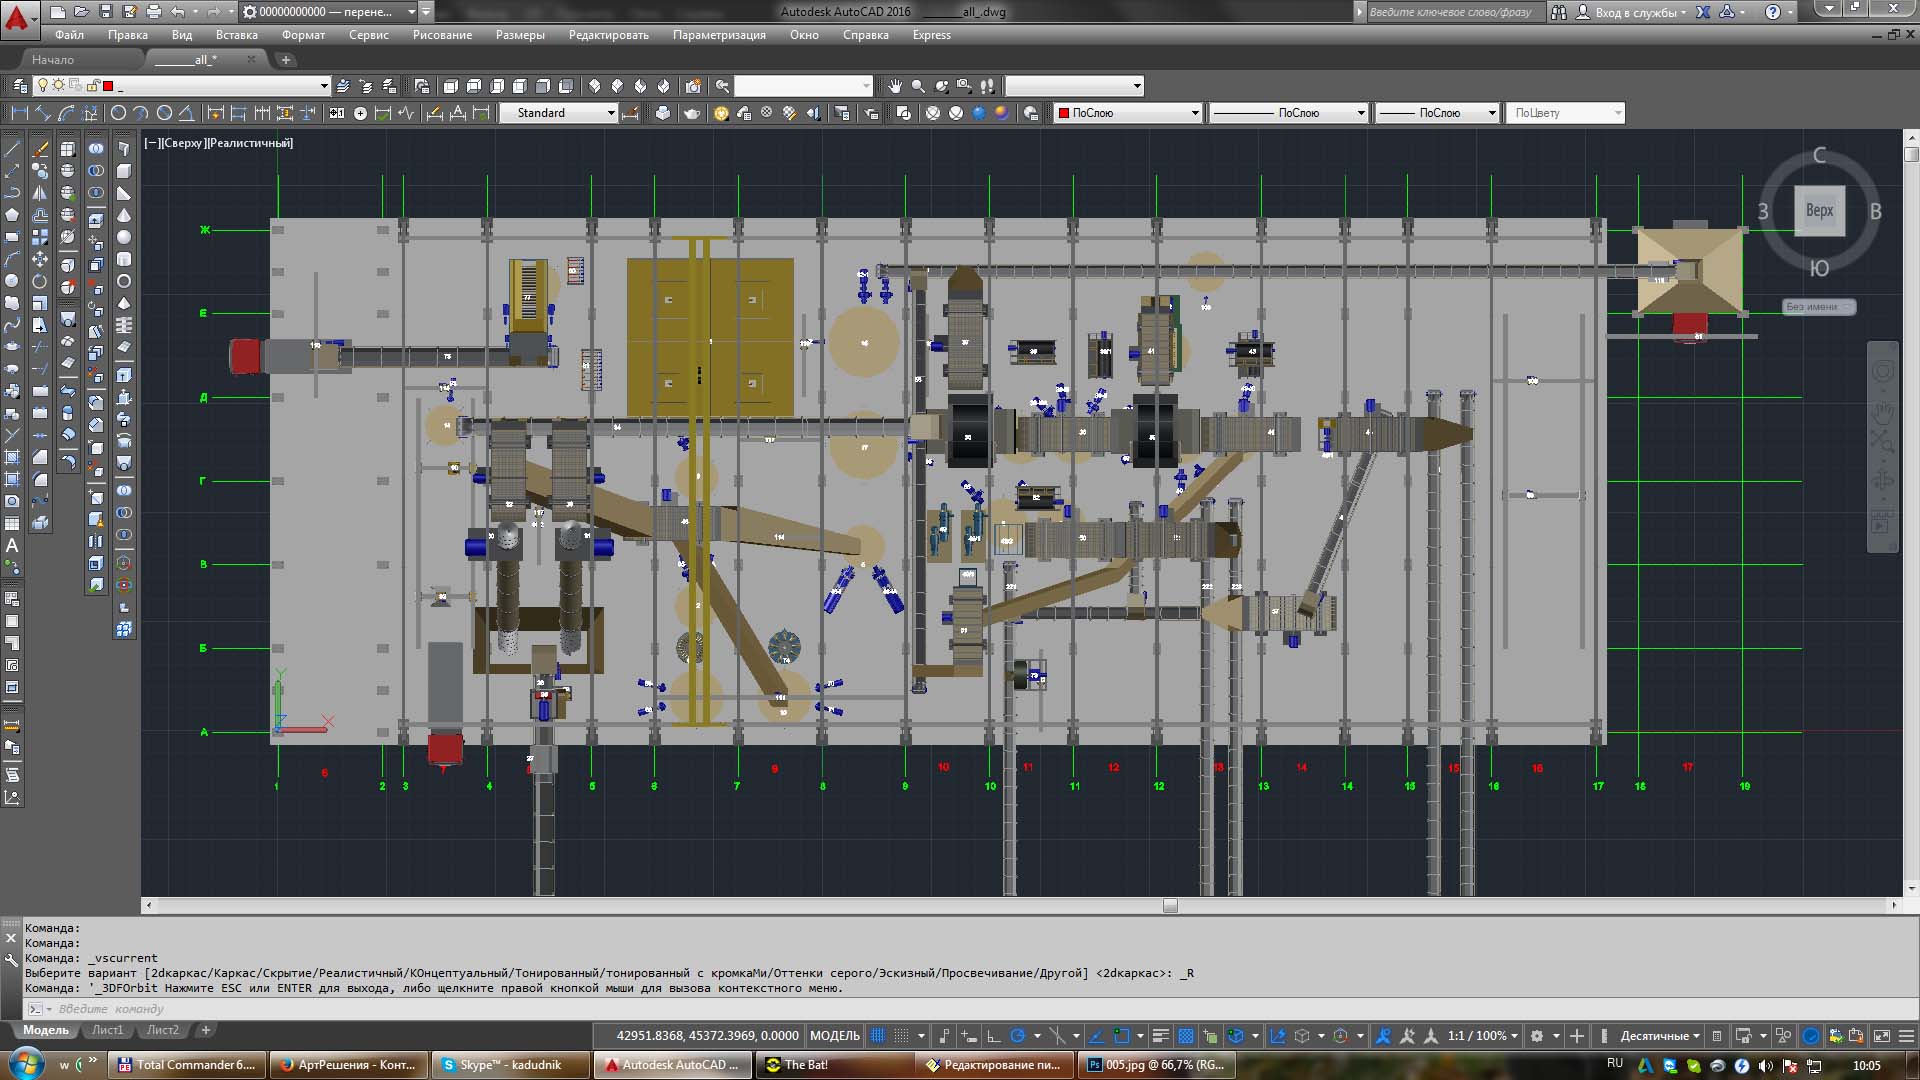Image resolution: width=1920 pixels, height=1080 pixels.
Task: Toggle grid display in status bar
Action: [878, 1036]
